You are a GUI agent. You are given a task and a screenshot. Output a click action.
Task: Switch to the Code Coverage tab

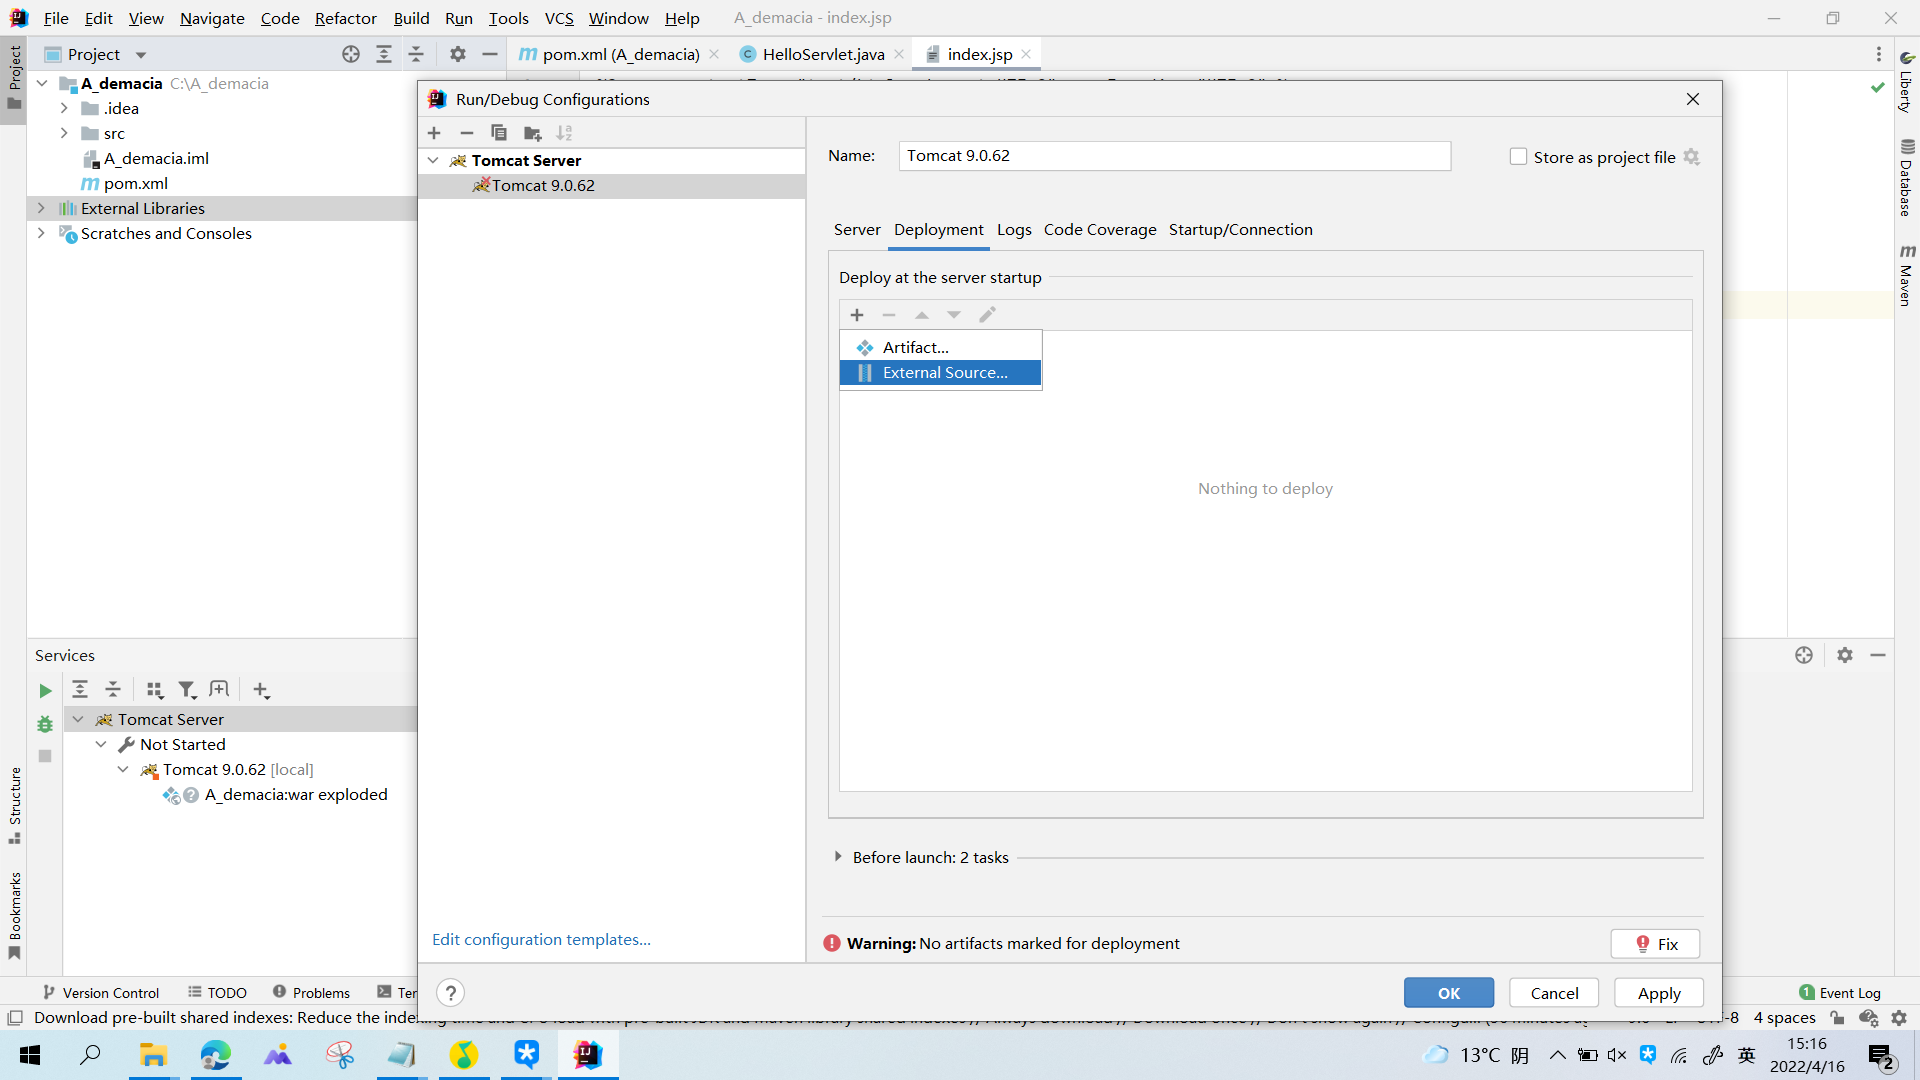[x=1100, y=230]
